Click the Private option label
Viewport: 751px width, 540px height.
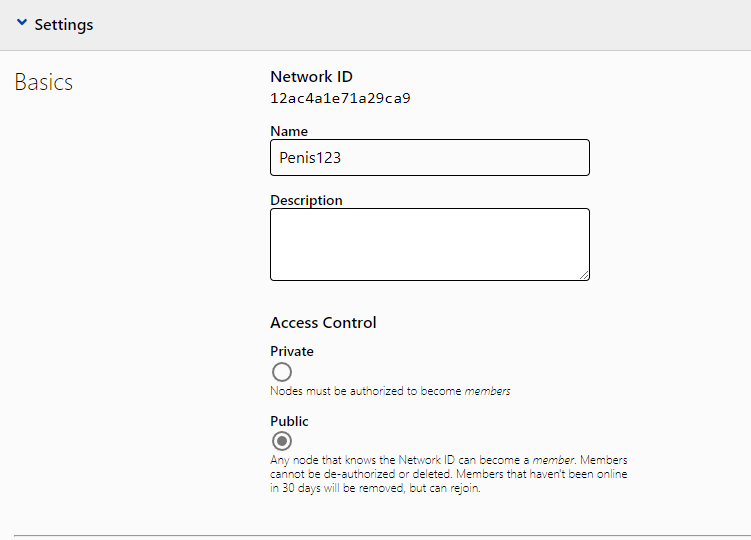(292, 351)
